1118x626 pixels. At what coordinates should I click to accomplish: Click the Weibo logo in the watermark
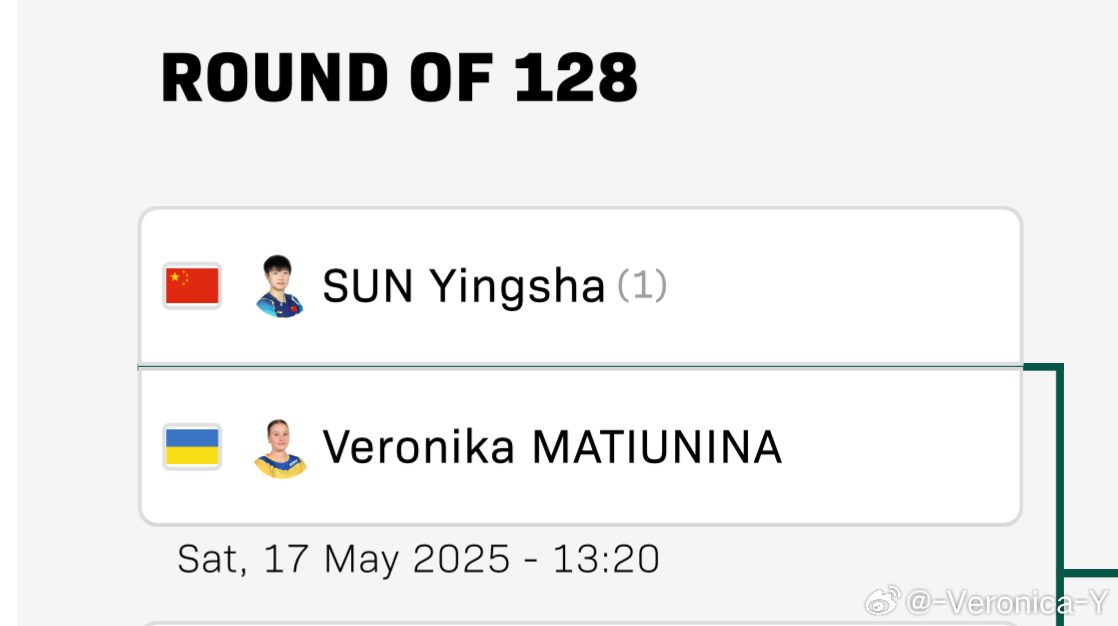pos(883,602)
